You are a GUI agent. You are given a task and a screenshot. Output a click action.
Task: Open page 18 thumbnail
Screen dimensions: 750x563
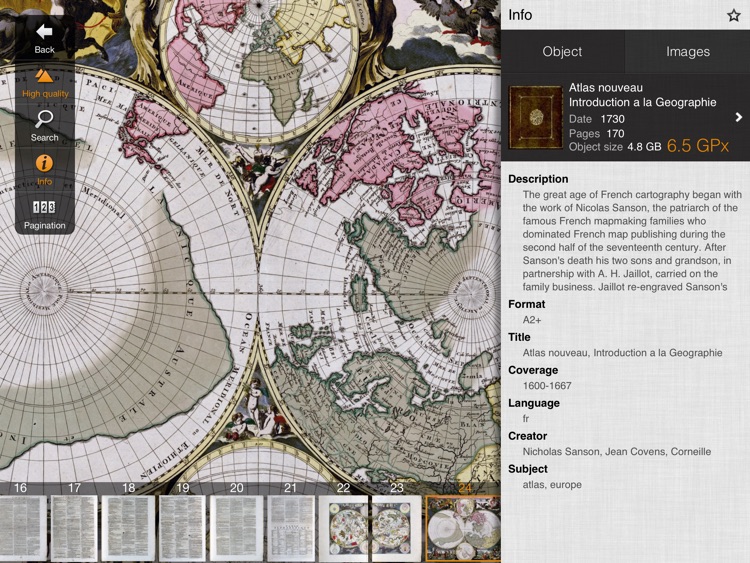click(128, 528)
